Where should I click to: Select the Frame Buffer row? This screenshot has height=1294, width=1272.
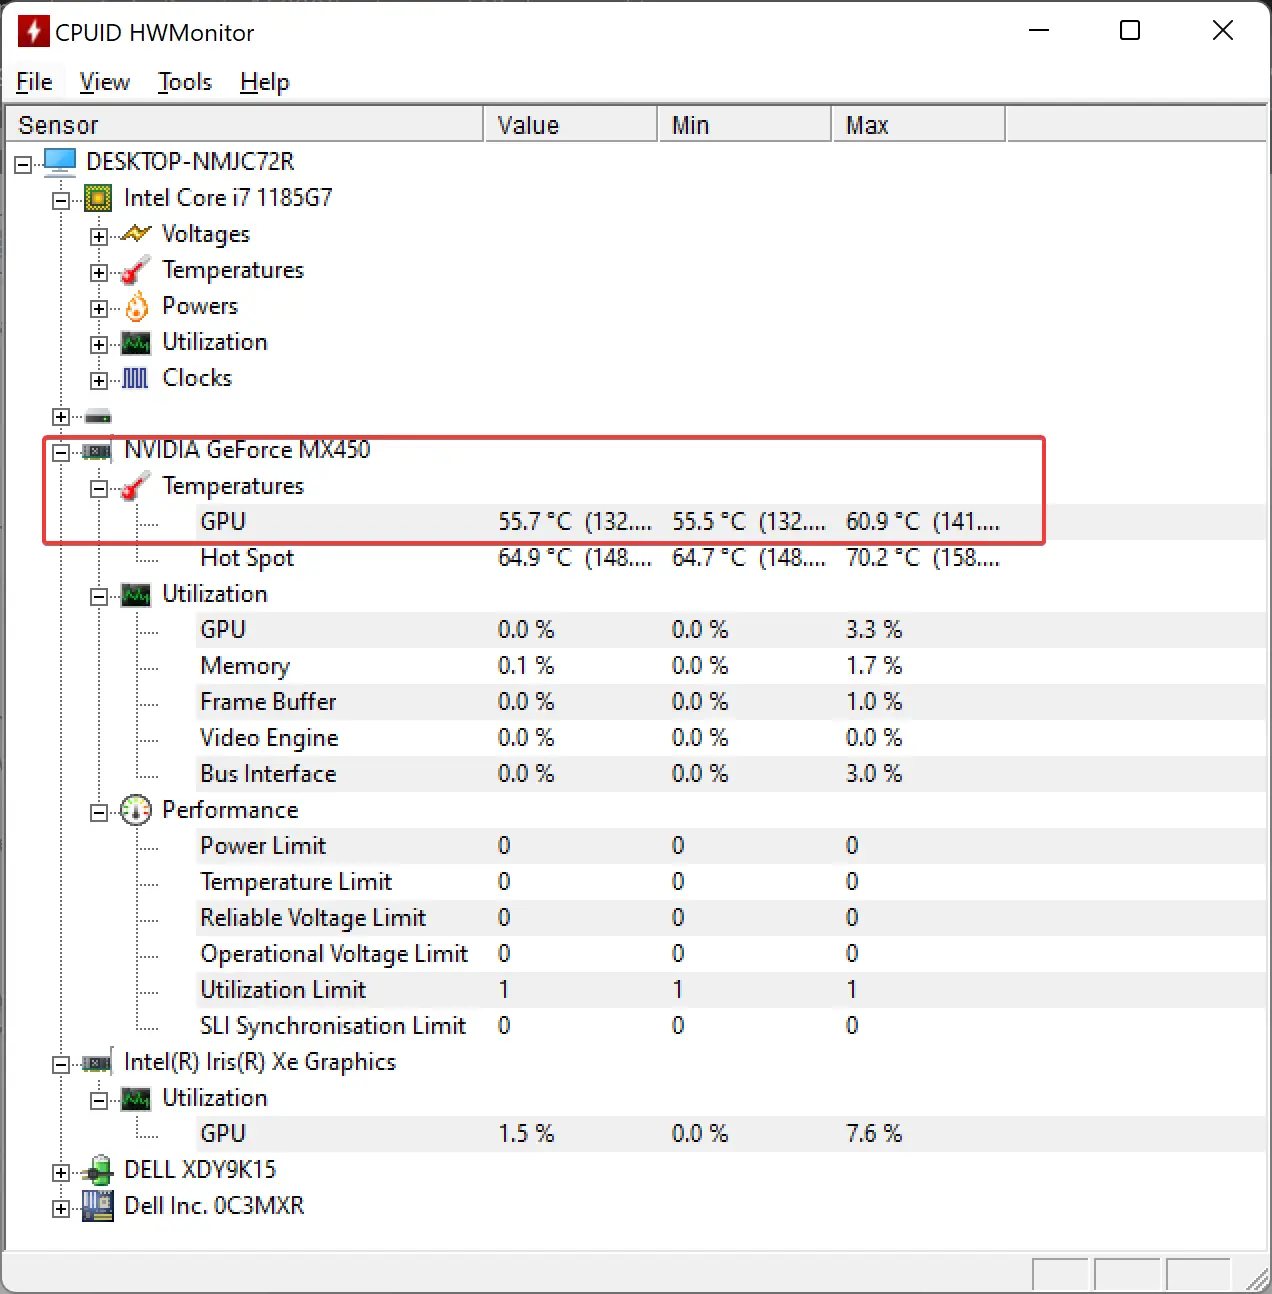coord(732,702)
